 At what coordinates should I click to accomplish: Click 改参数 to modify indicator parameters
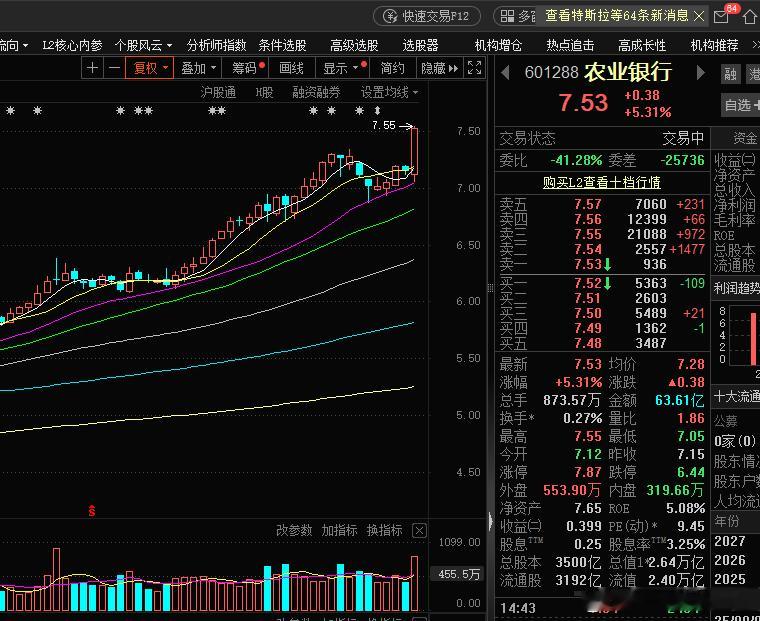pyautogui.click(x=294, y=530)
